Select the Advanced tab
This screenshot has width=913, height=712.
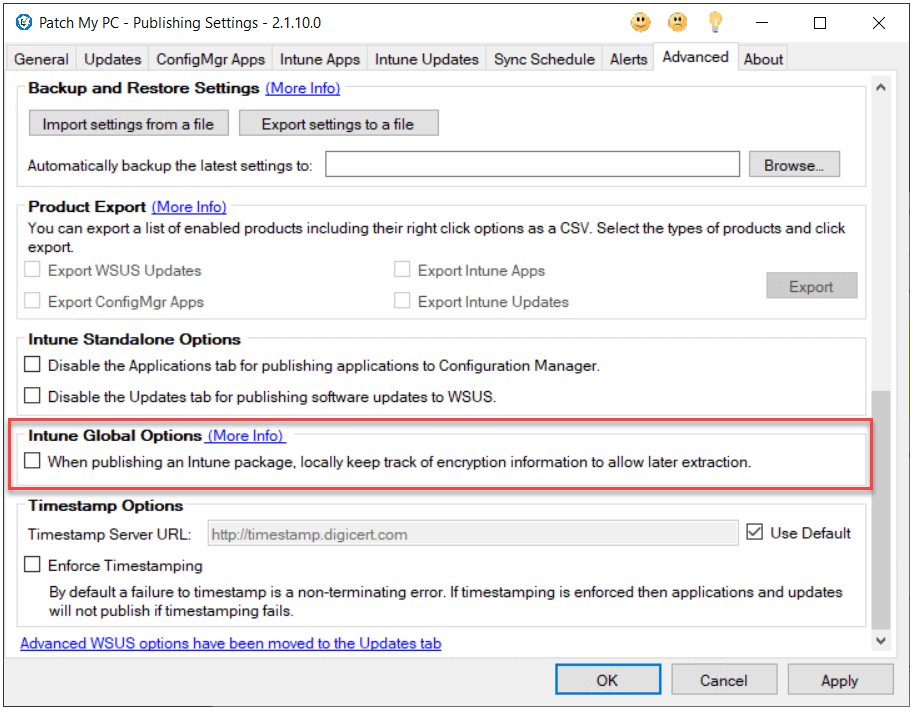pyautogui.click(x=696, y=57)
